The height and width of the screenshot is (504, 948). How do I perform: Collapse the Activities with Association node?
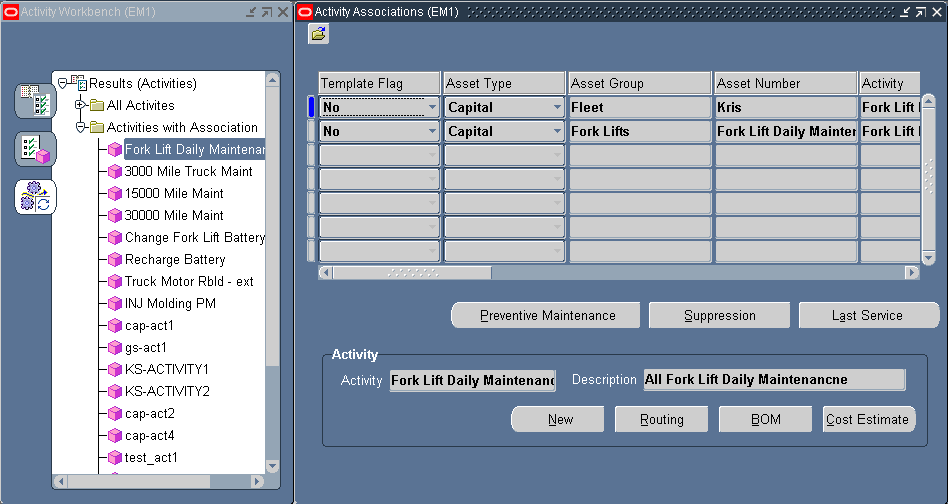coord(80,128)
